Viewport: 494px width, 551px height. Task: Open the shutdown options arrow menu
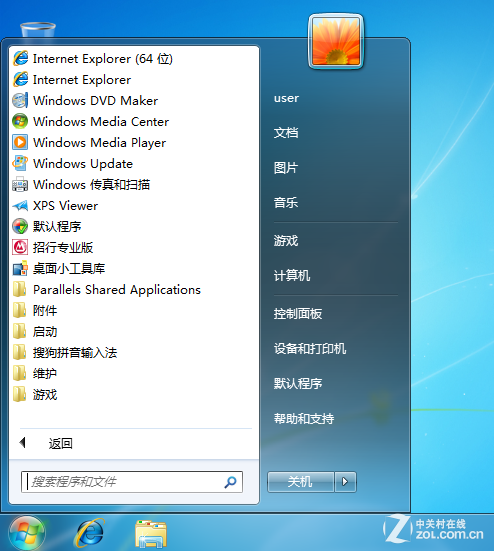(x=345, y=482)
